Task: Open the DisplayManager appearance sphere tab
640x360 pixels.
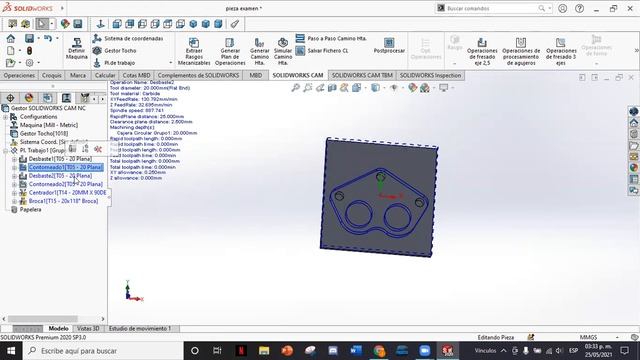Action: click(x=29, y=98)
